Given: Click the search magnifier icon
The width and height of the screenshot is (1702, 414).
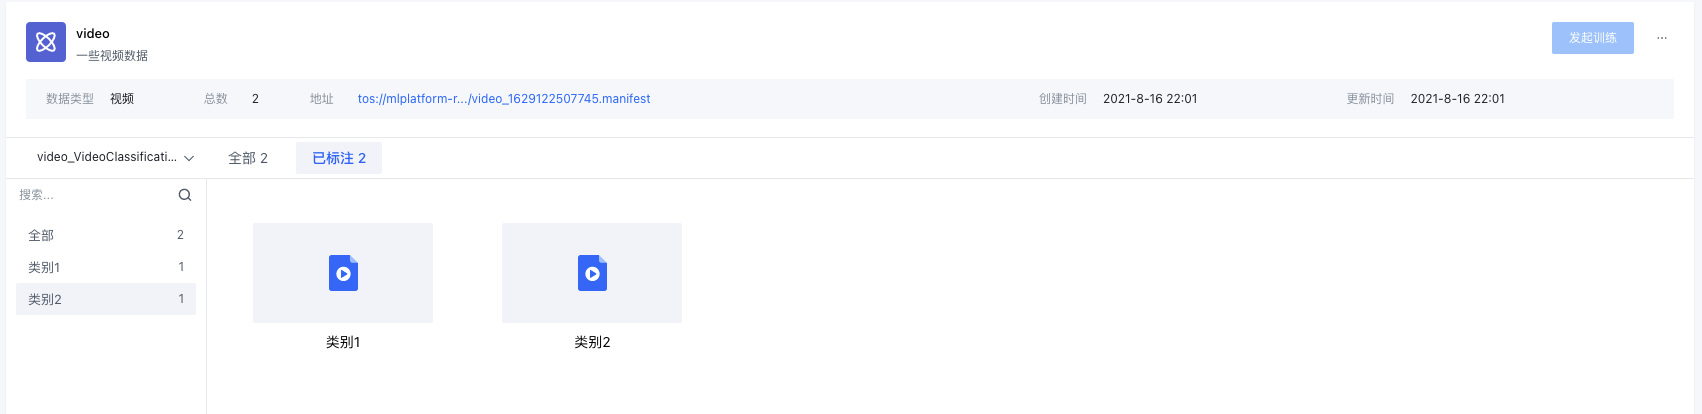Looking at the screenshot, I should tap(185, 195).
